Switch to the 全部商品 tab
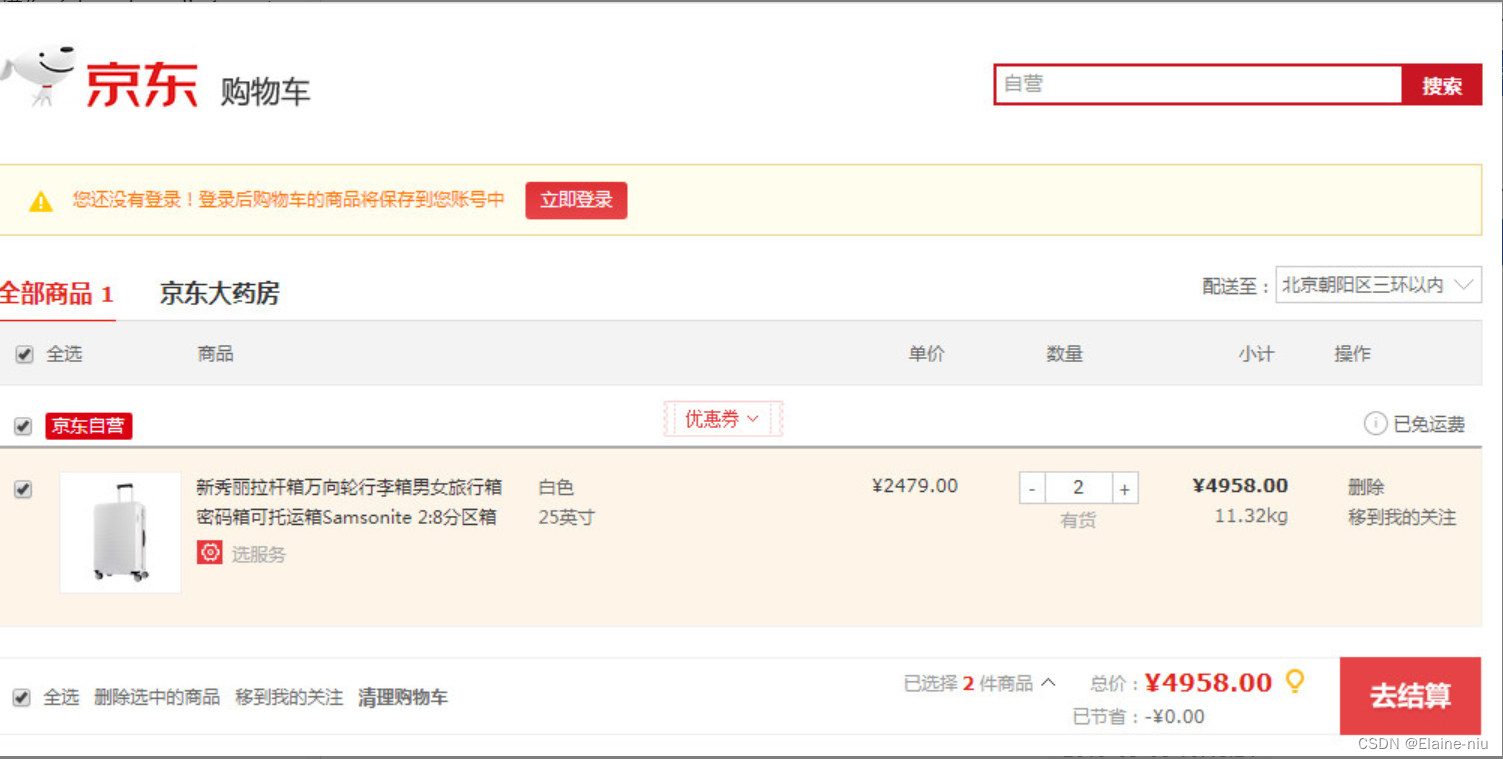This screenshot has height=759, width=1503. (56, 294)
